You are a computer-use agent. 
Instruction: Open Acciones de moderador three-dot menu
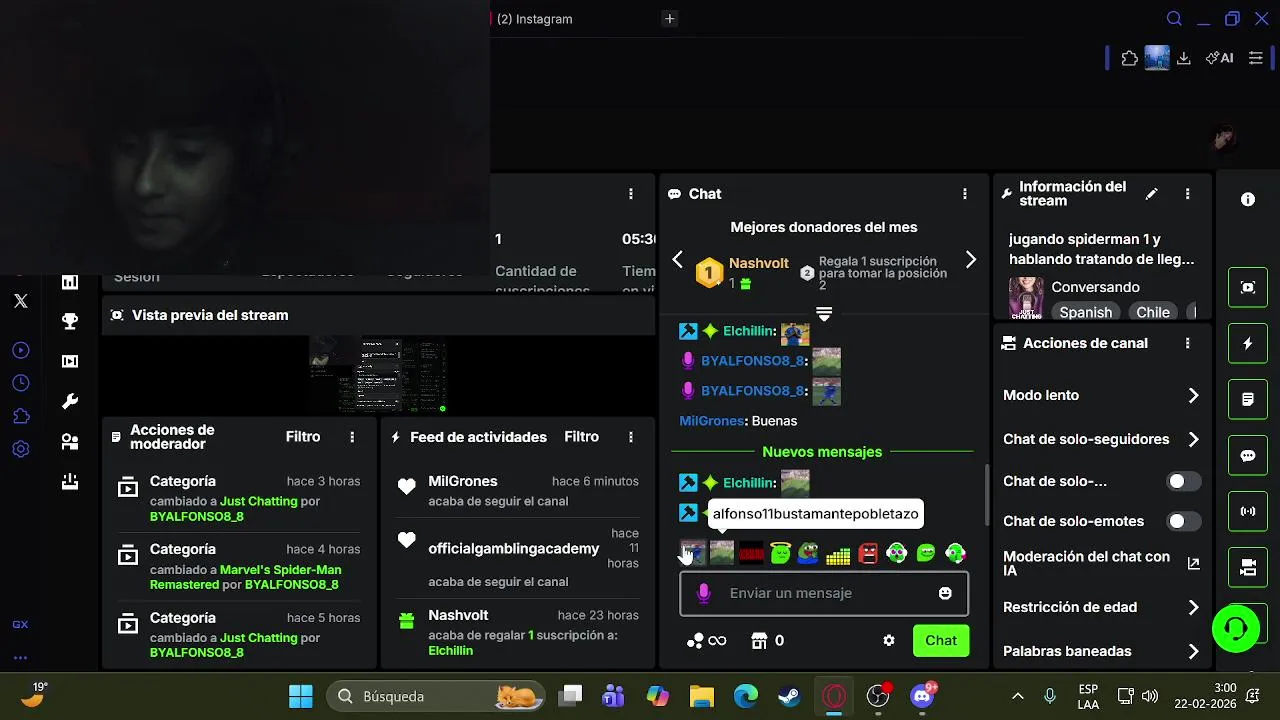[x=352, y=437]
